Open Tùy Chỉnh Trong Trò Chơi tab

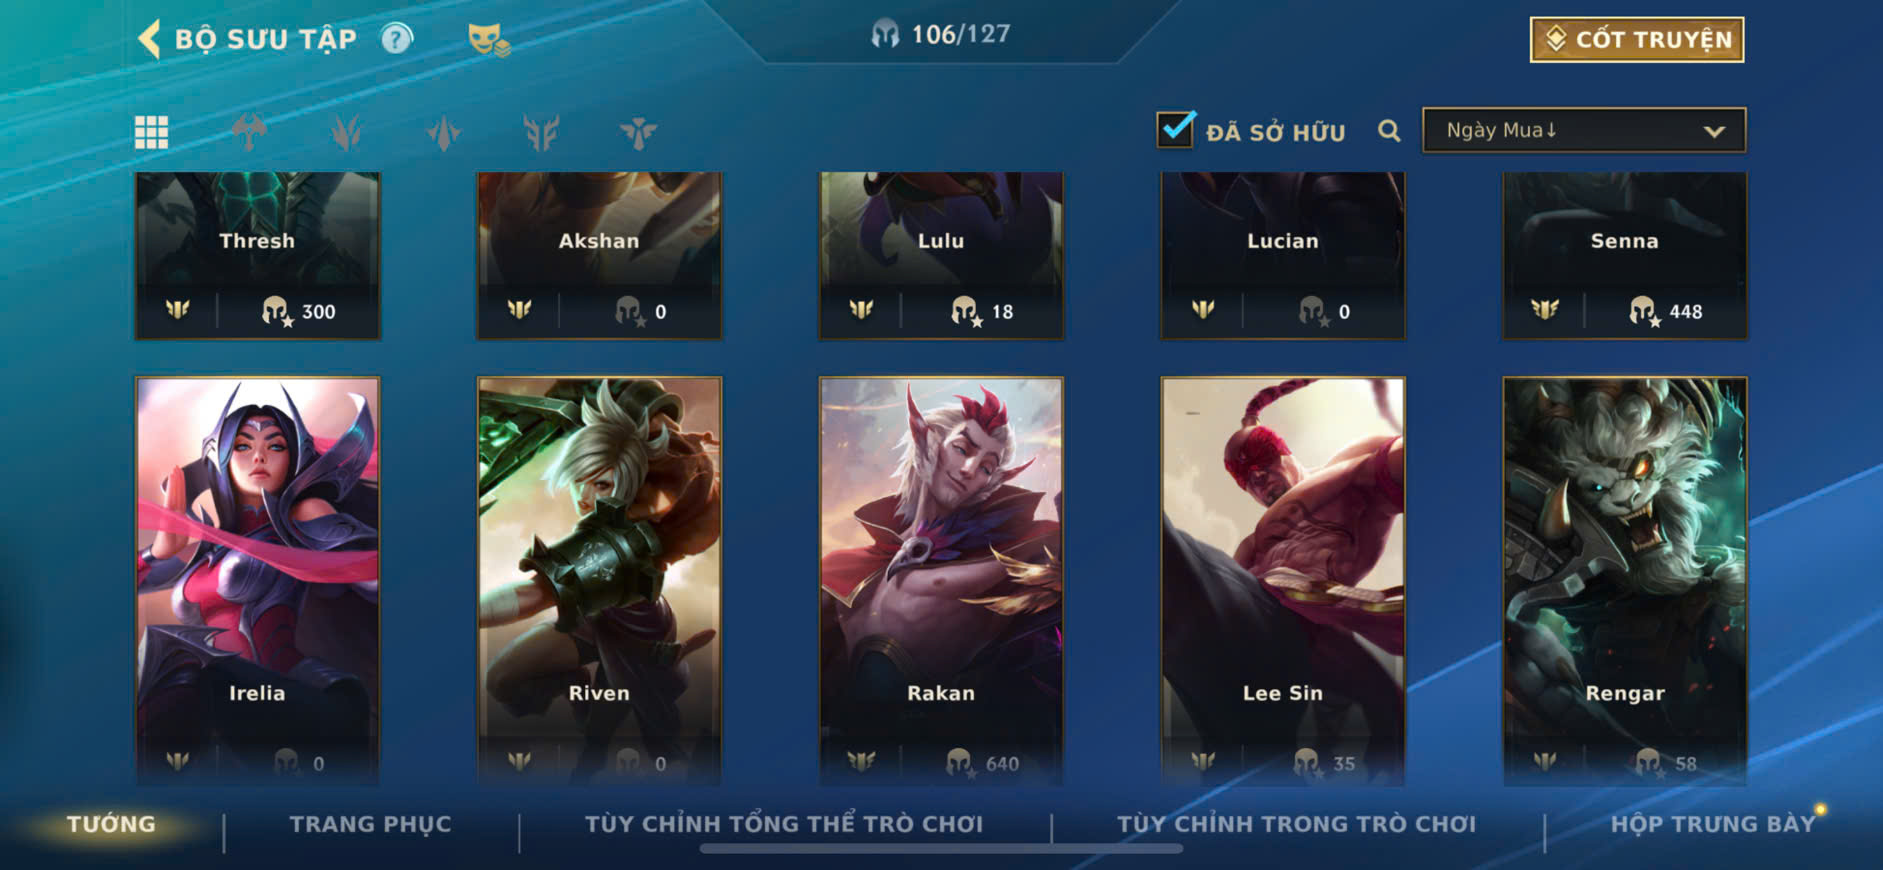[1296, 824]
